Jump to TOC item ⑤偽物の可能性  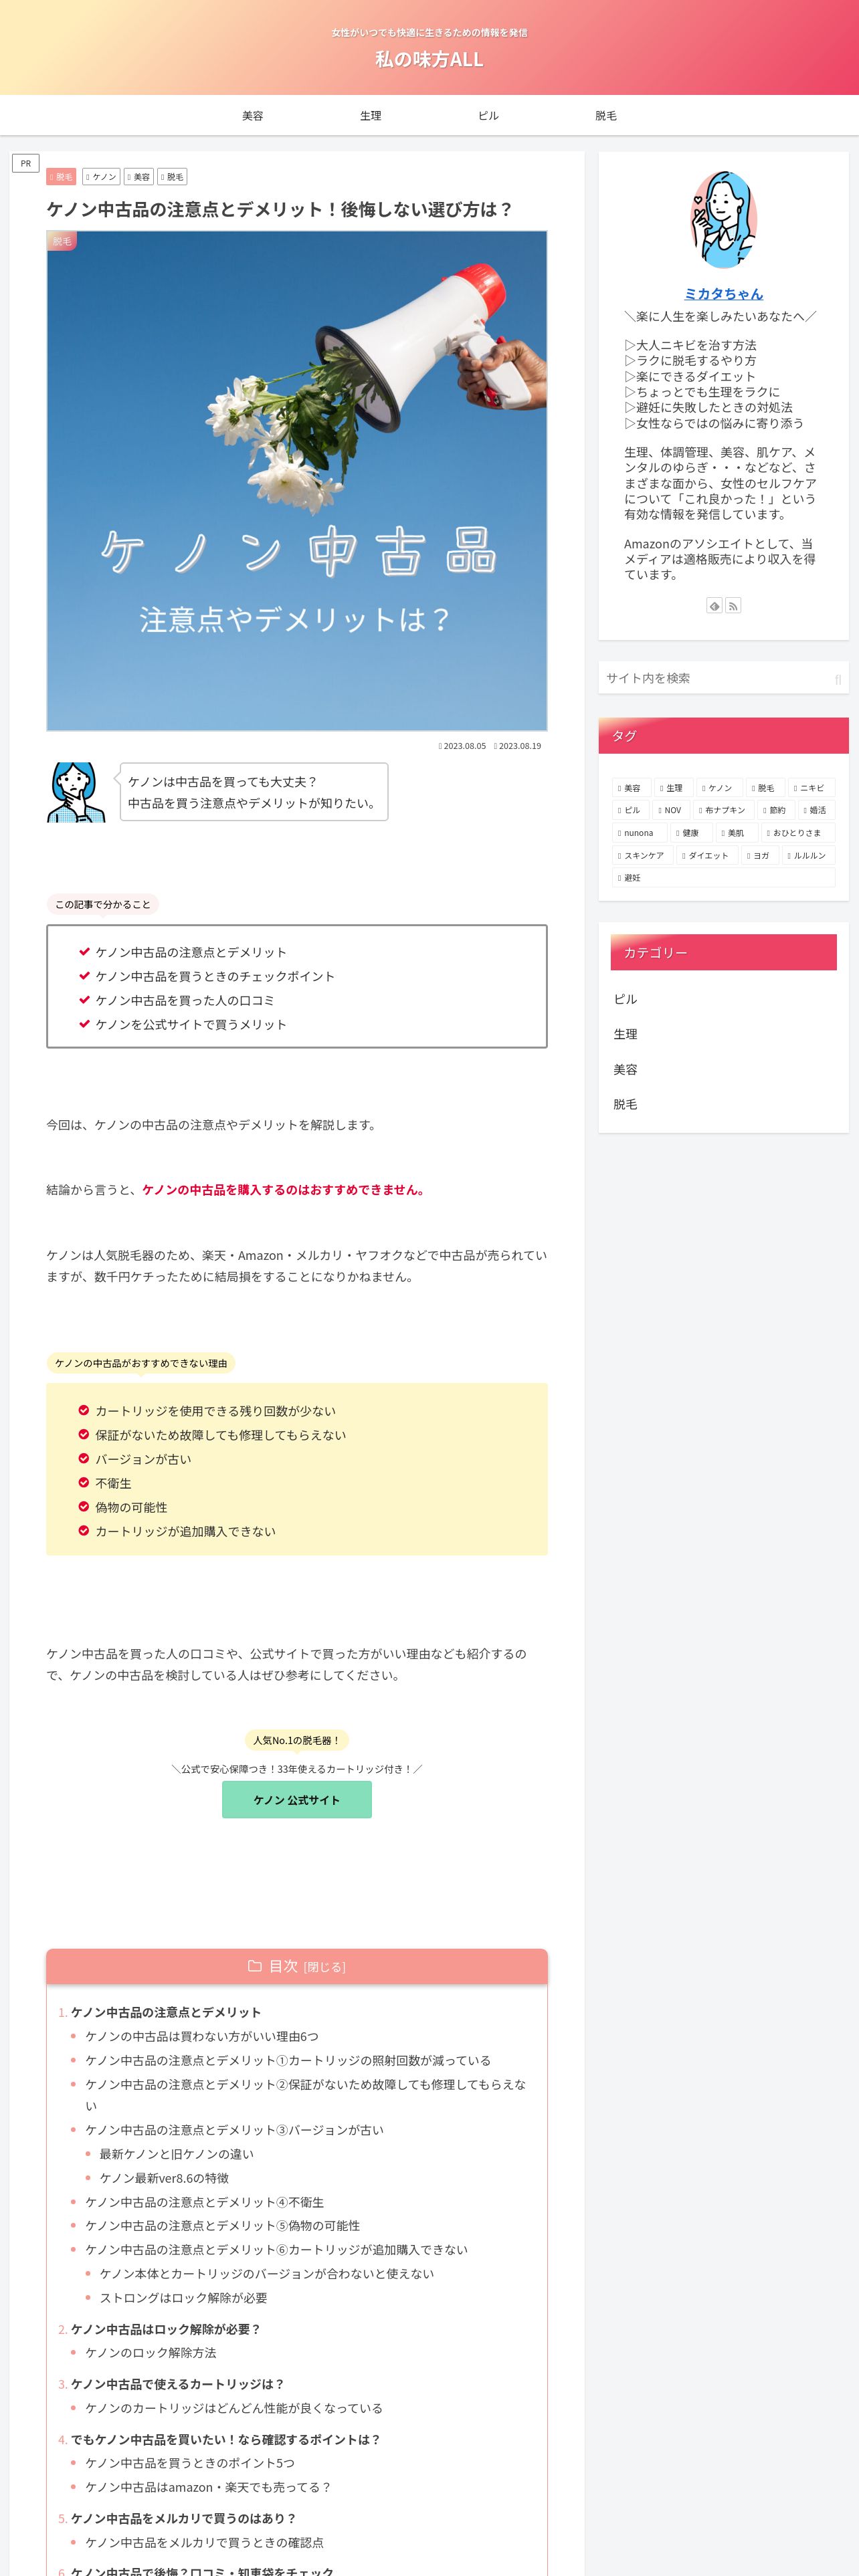click(223, 2226)
